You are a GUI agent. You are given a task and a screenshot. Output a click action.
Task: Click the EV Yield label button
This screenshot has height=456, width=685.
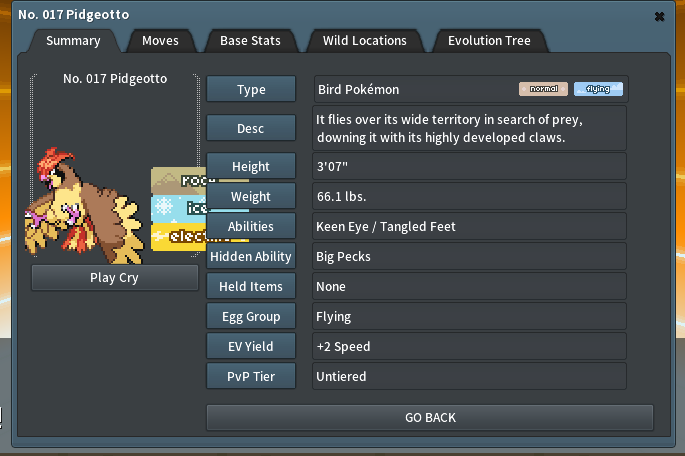(x=251, y=346)
